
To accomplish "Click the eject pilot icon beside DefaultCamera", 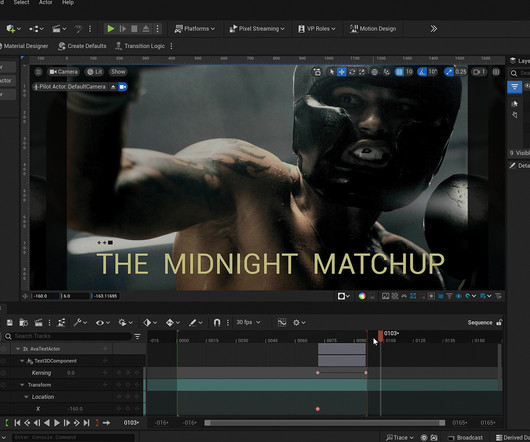I will click(x=113, y=87).
